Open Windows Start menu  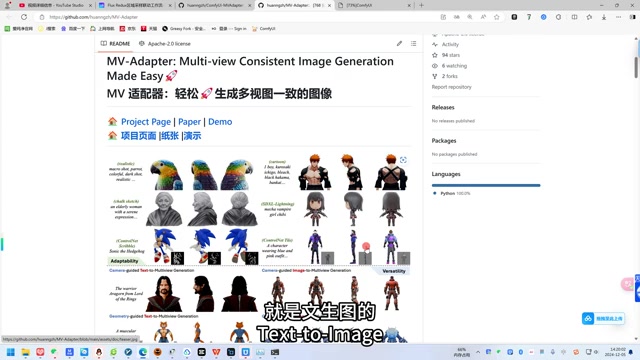(11, 352)
